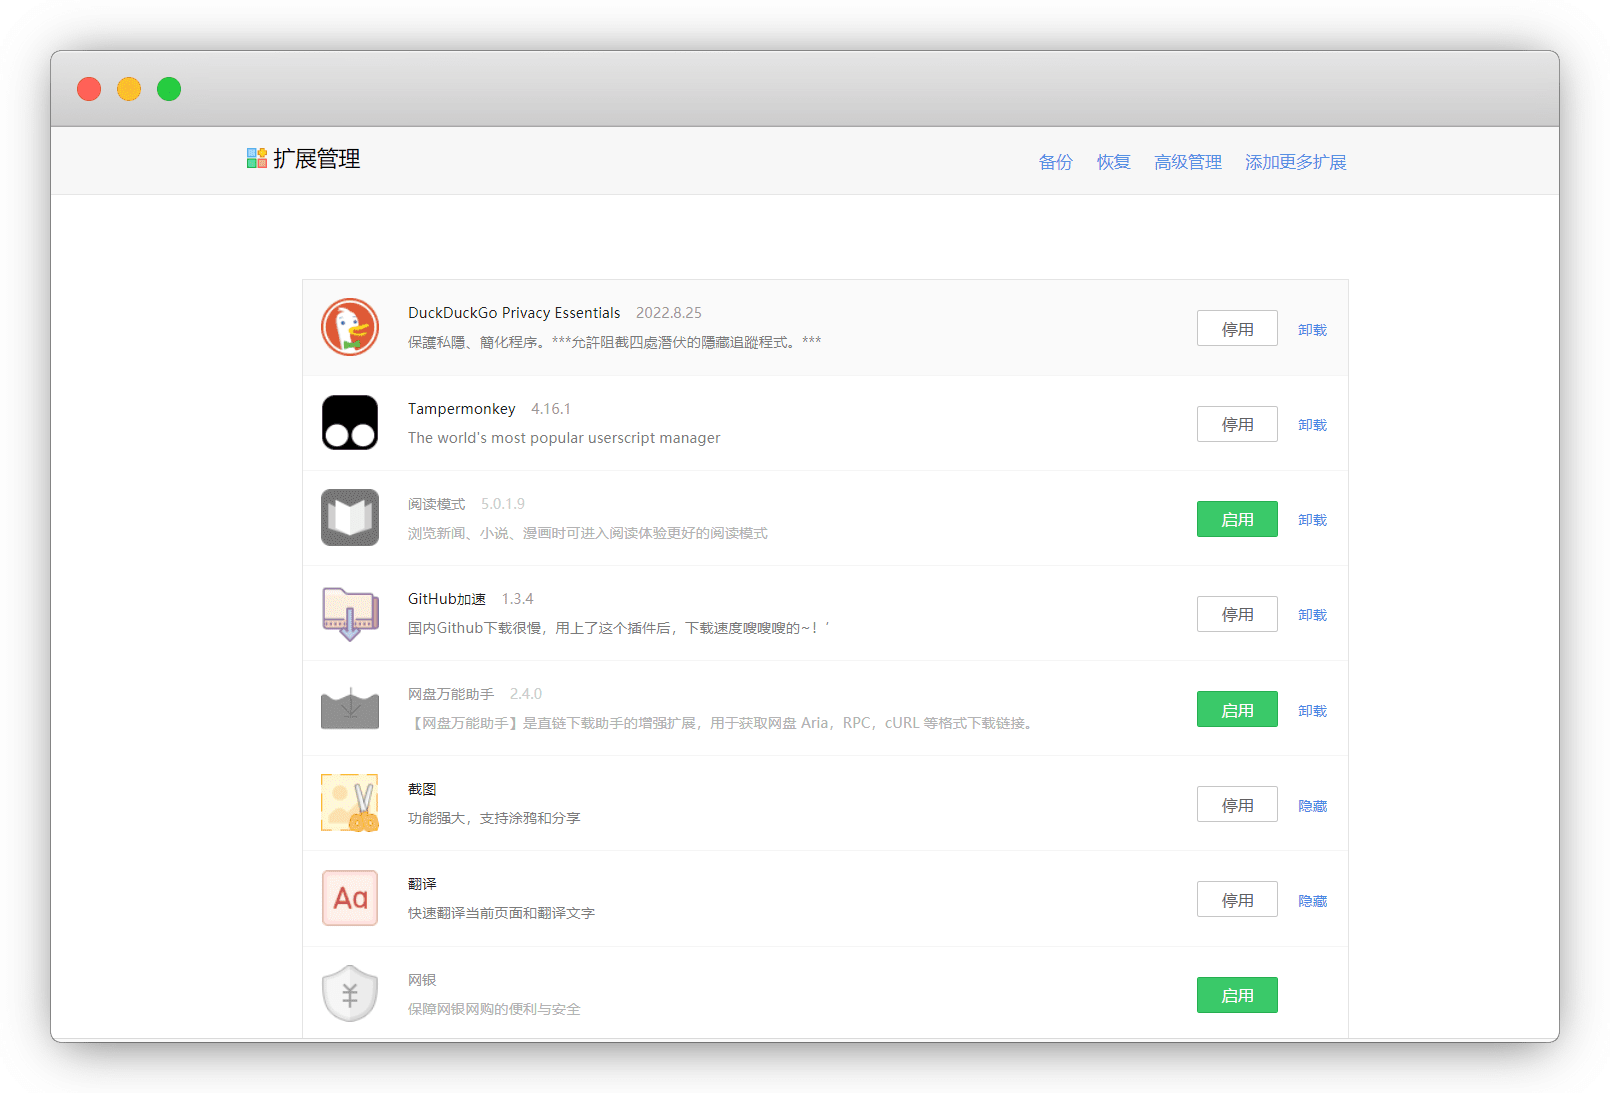
Task: Open the 备份 menu item
Action: pos(1055,162)
